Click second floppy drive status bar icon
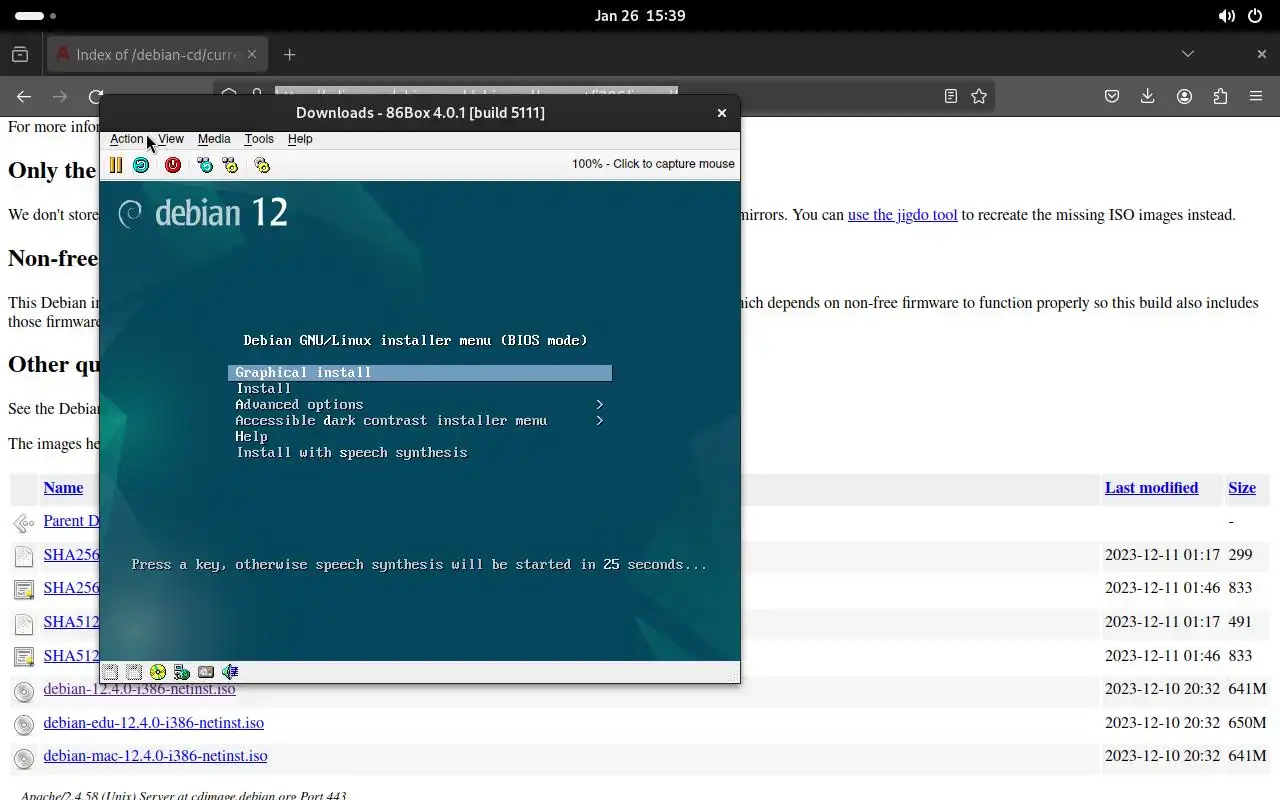This screenshot has height=800, width=1280. 134,672
